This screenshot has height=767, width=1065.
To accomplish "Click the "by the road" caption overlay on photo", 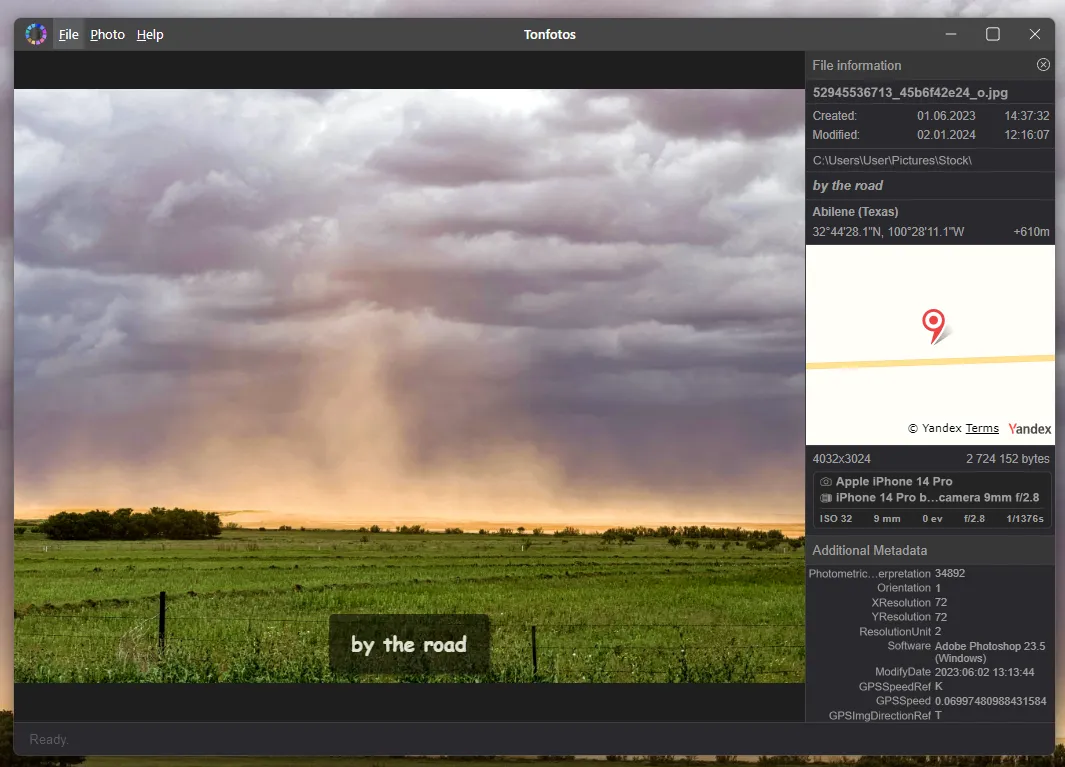I will click(x=409, y=644).
